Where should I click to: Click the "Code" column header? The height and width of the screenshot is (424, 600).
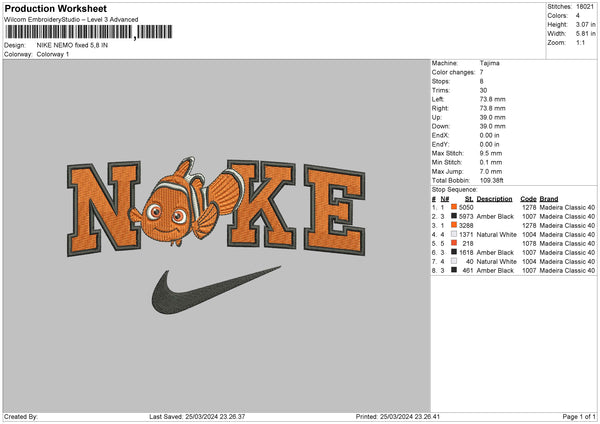[x=528, y=199]
